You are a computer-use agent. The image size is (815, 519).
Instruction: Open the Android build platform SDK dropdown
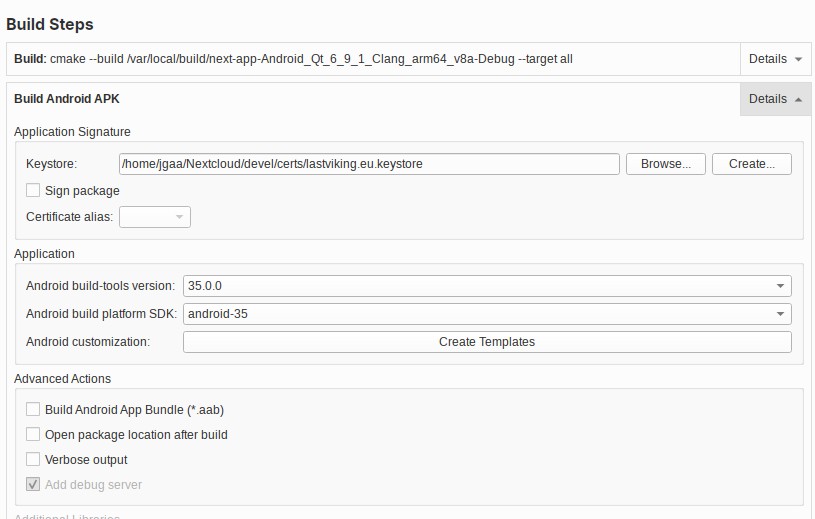point(486,314)
